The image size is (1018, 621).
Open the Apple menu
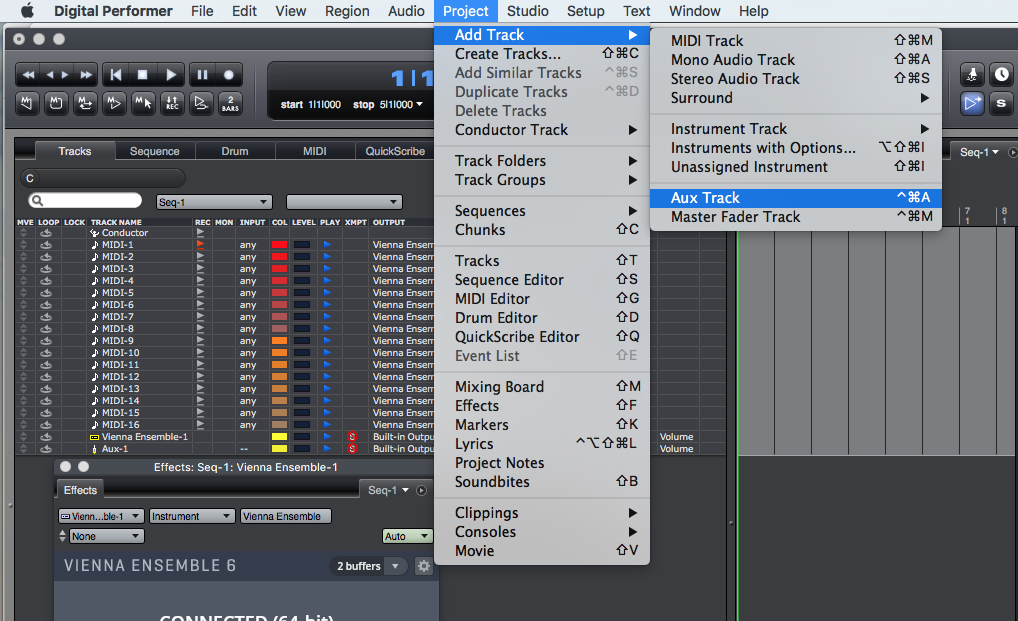[27, 11]
